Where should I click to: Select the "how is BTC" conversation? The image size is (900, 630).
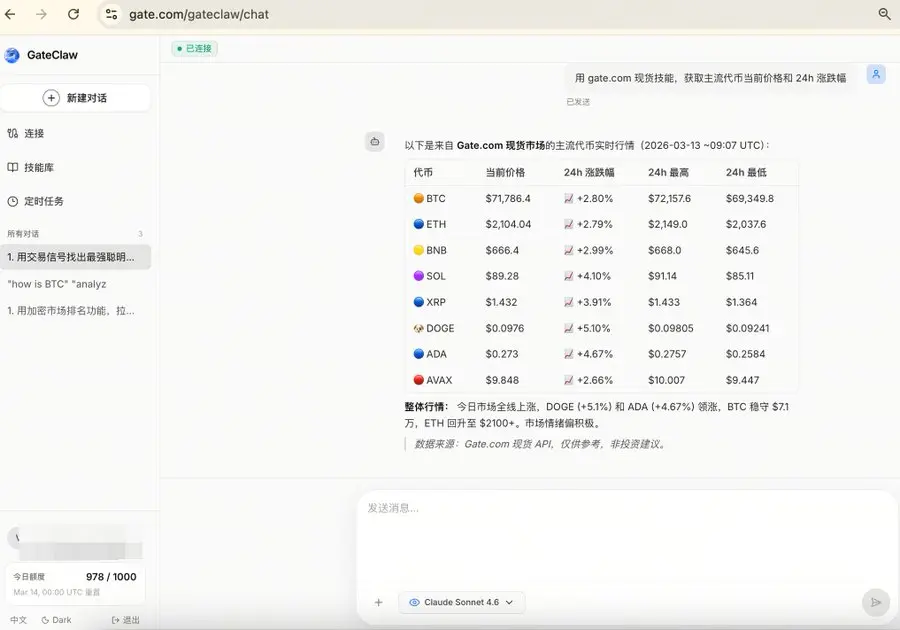click(76, 284)
